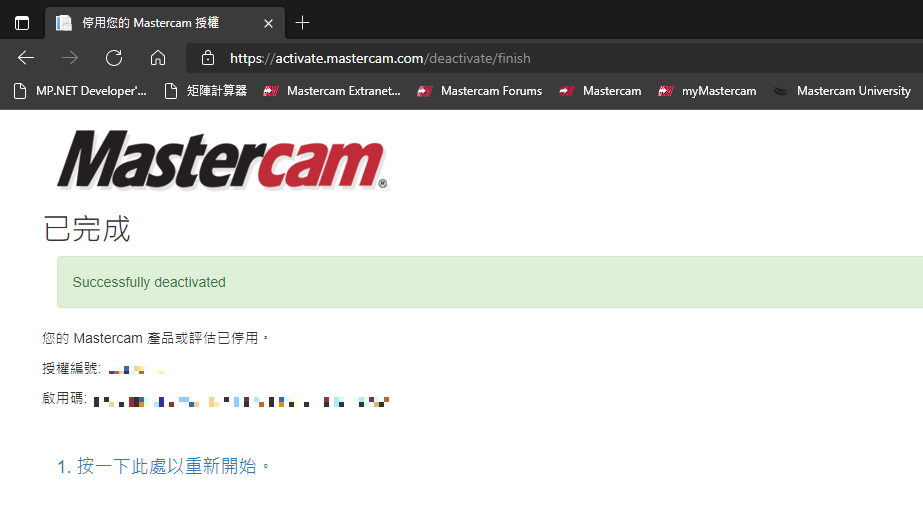Refresh the current page

tap(114, 58)
